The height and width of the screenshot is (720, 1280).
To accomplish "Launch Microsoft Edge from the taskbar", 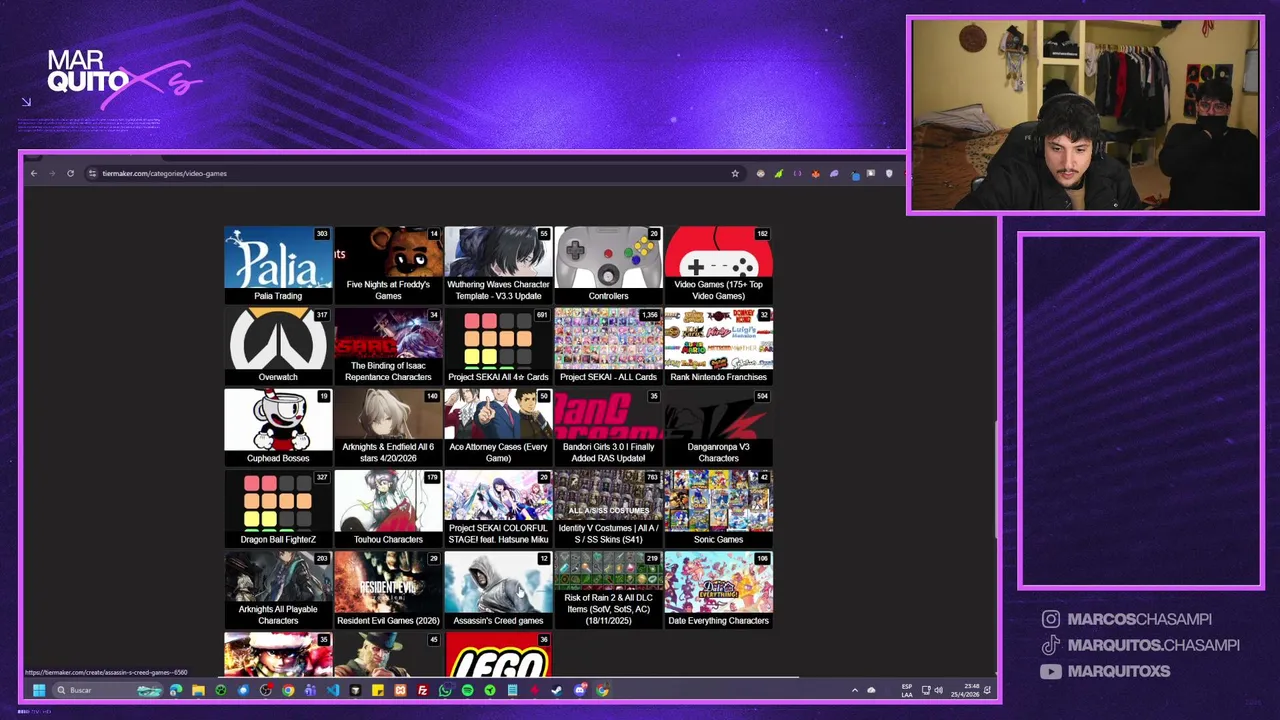I will (176, 690).
